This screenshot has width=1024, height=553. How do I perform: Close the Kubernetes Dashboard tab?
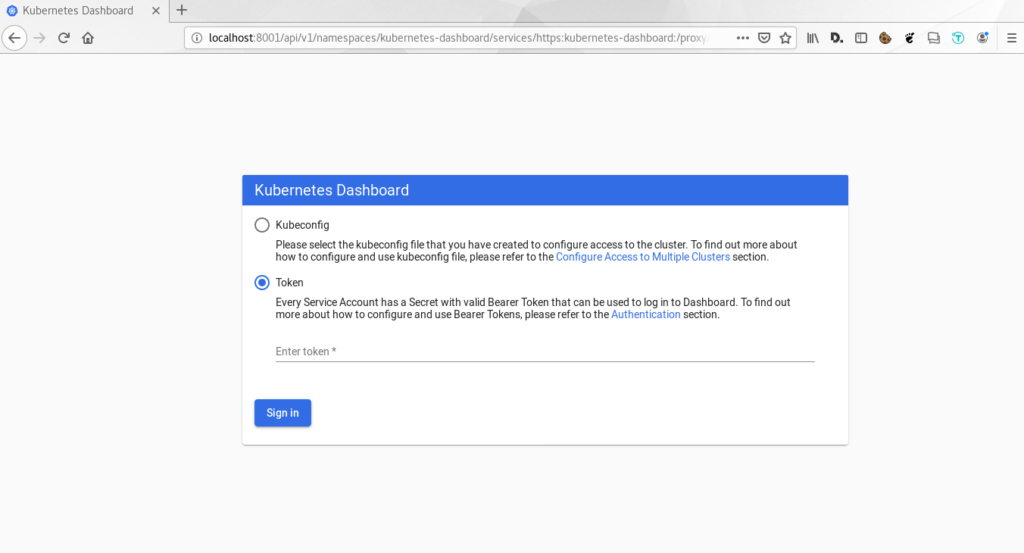[x=155, y=10]
